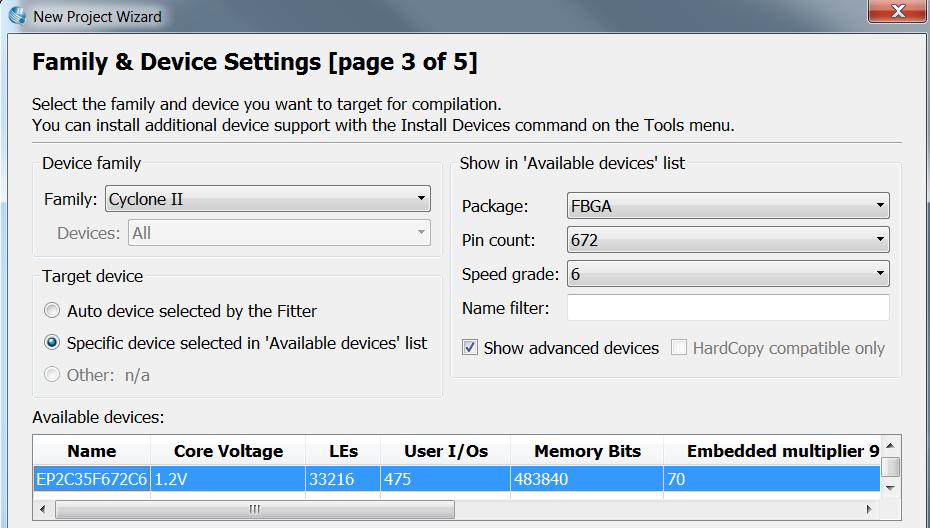Open the Family dropdown showing Cyclone II
The height and width of the screenshot is (528, 930).
pyautogui.click(x=267, y=199)
